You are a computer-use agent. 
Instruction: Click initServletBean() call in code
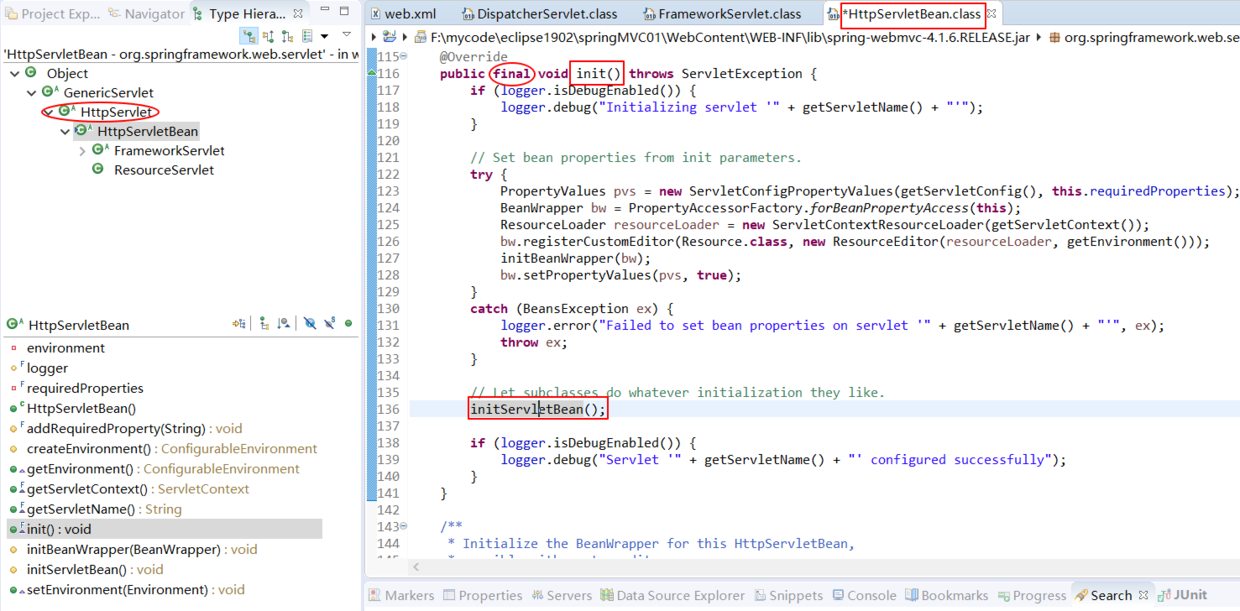(x=537, y=407)
